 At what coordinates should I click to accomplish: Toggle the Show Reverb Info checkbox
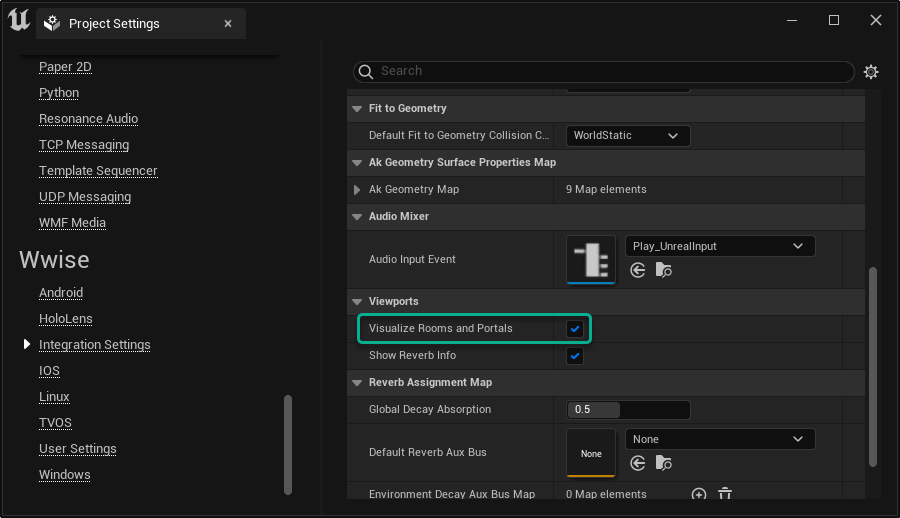575,356
